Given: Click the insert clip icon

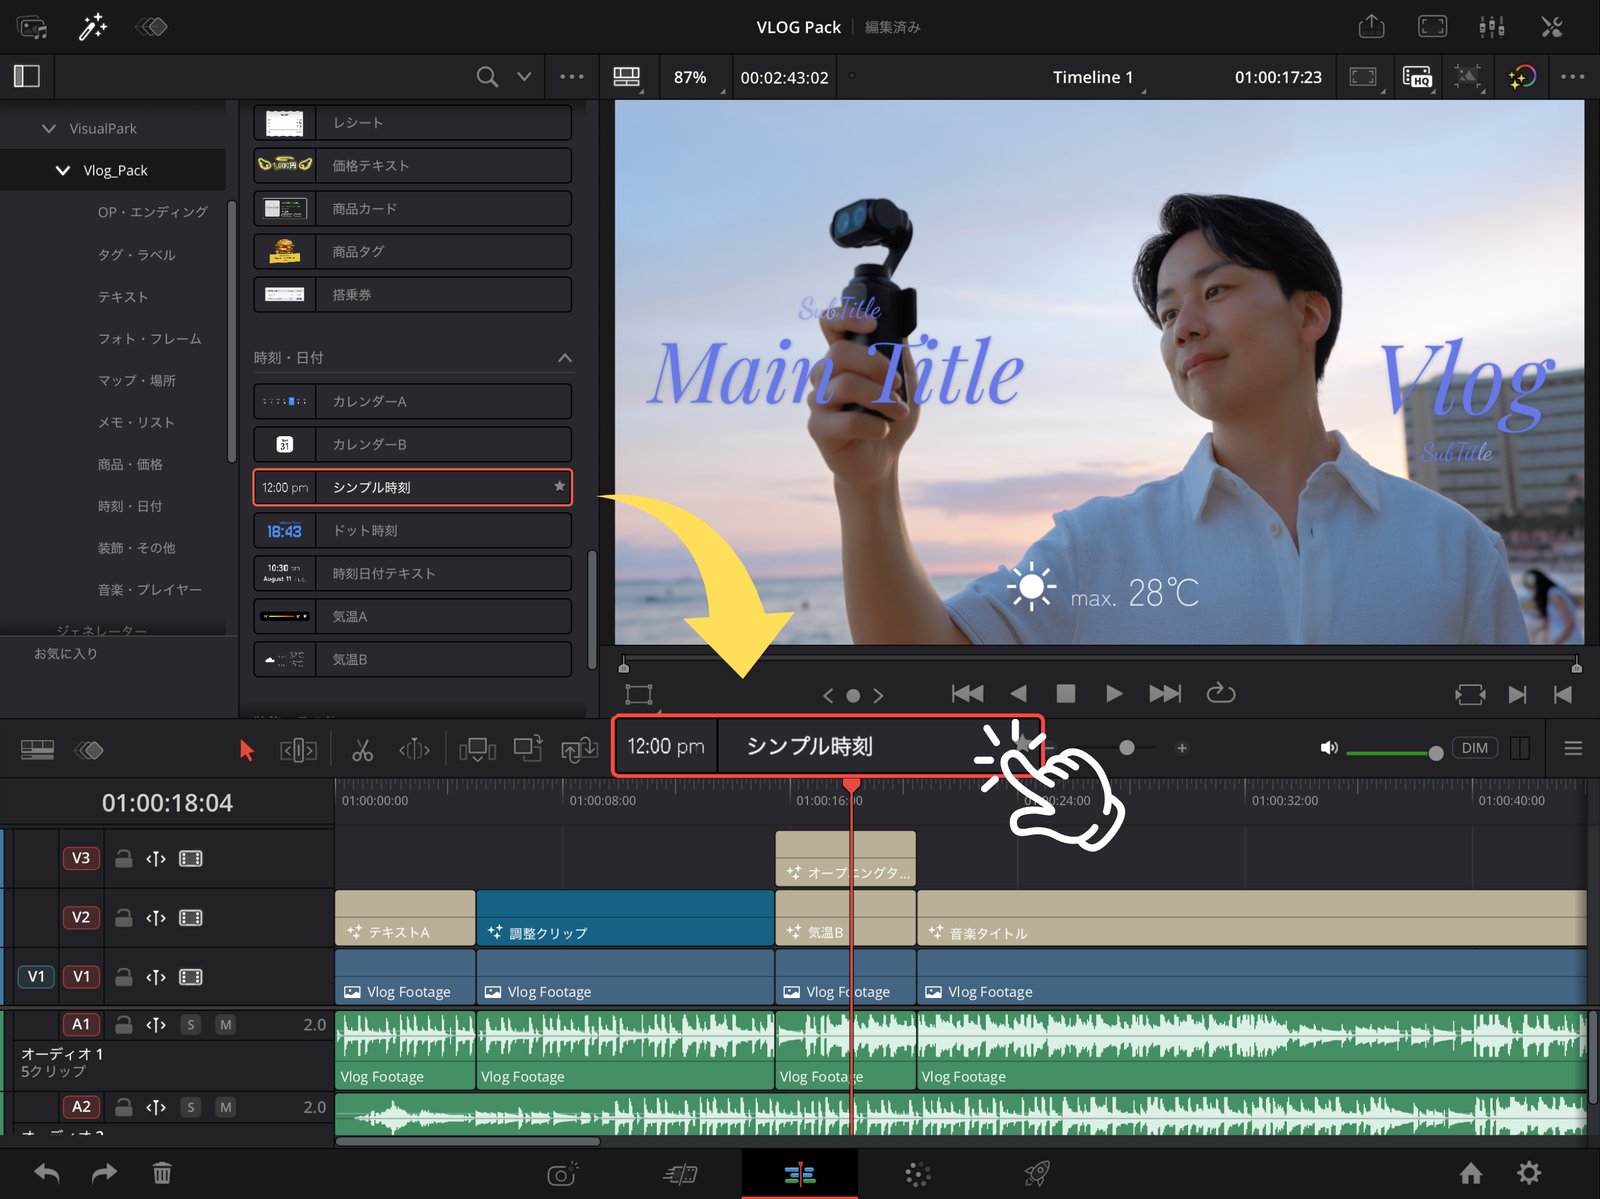Looking at the screenshot, I should pos(477,749).
